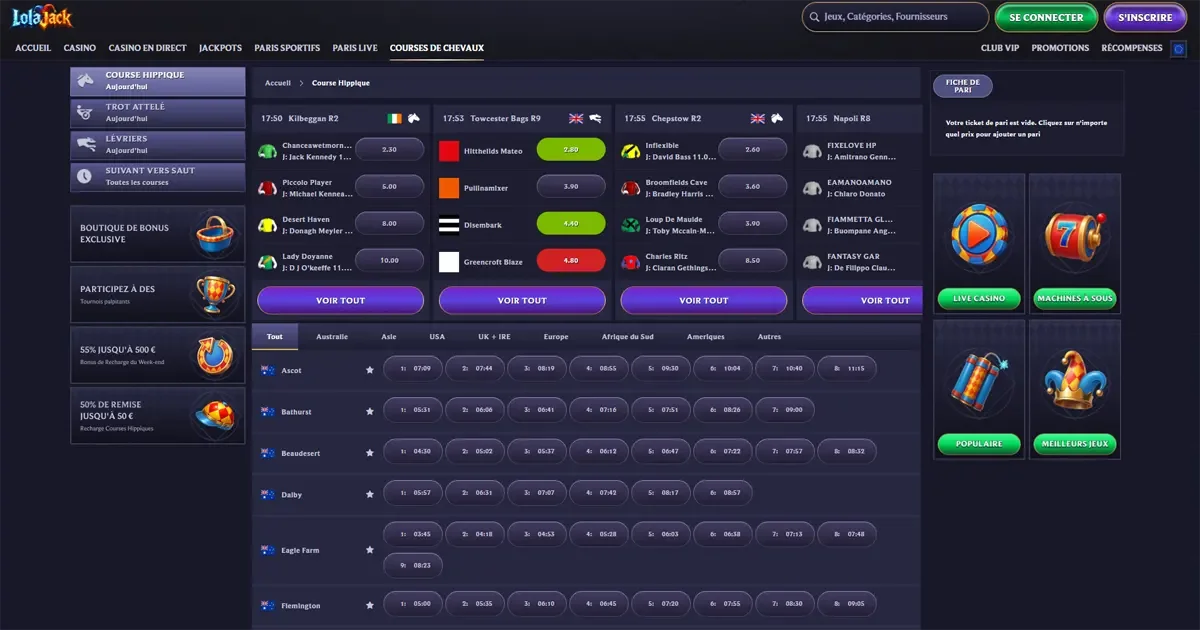
Task: Open Club VIP page
Action: pyautogui.click(x=1000, y=48)
